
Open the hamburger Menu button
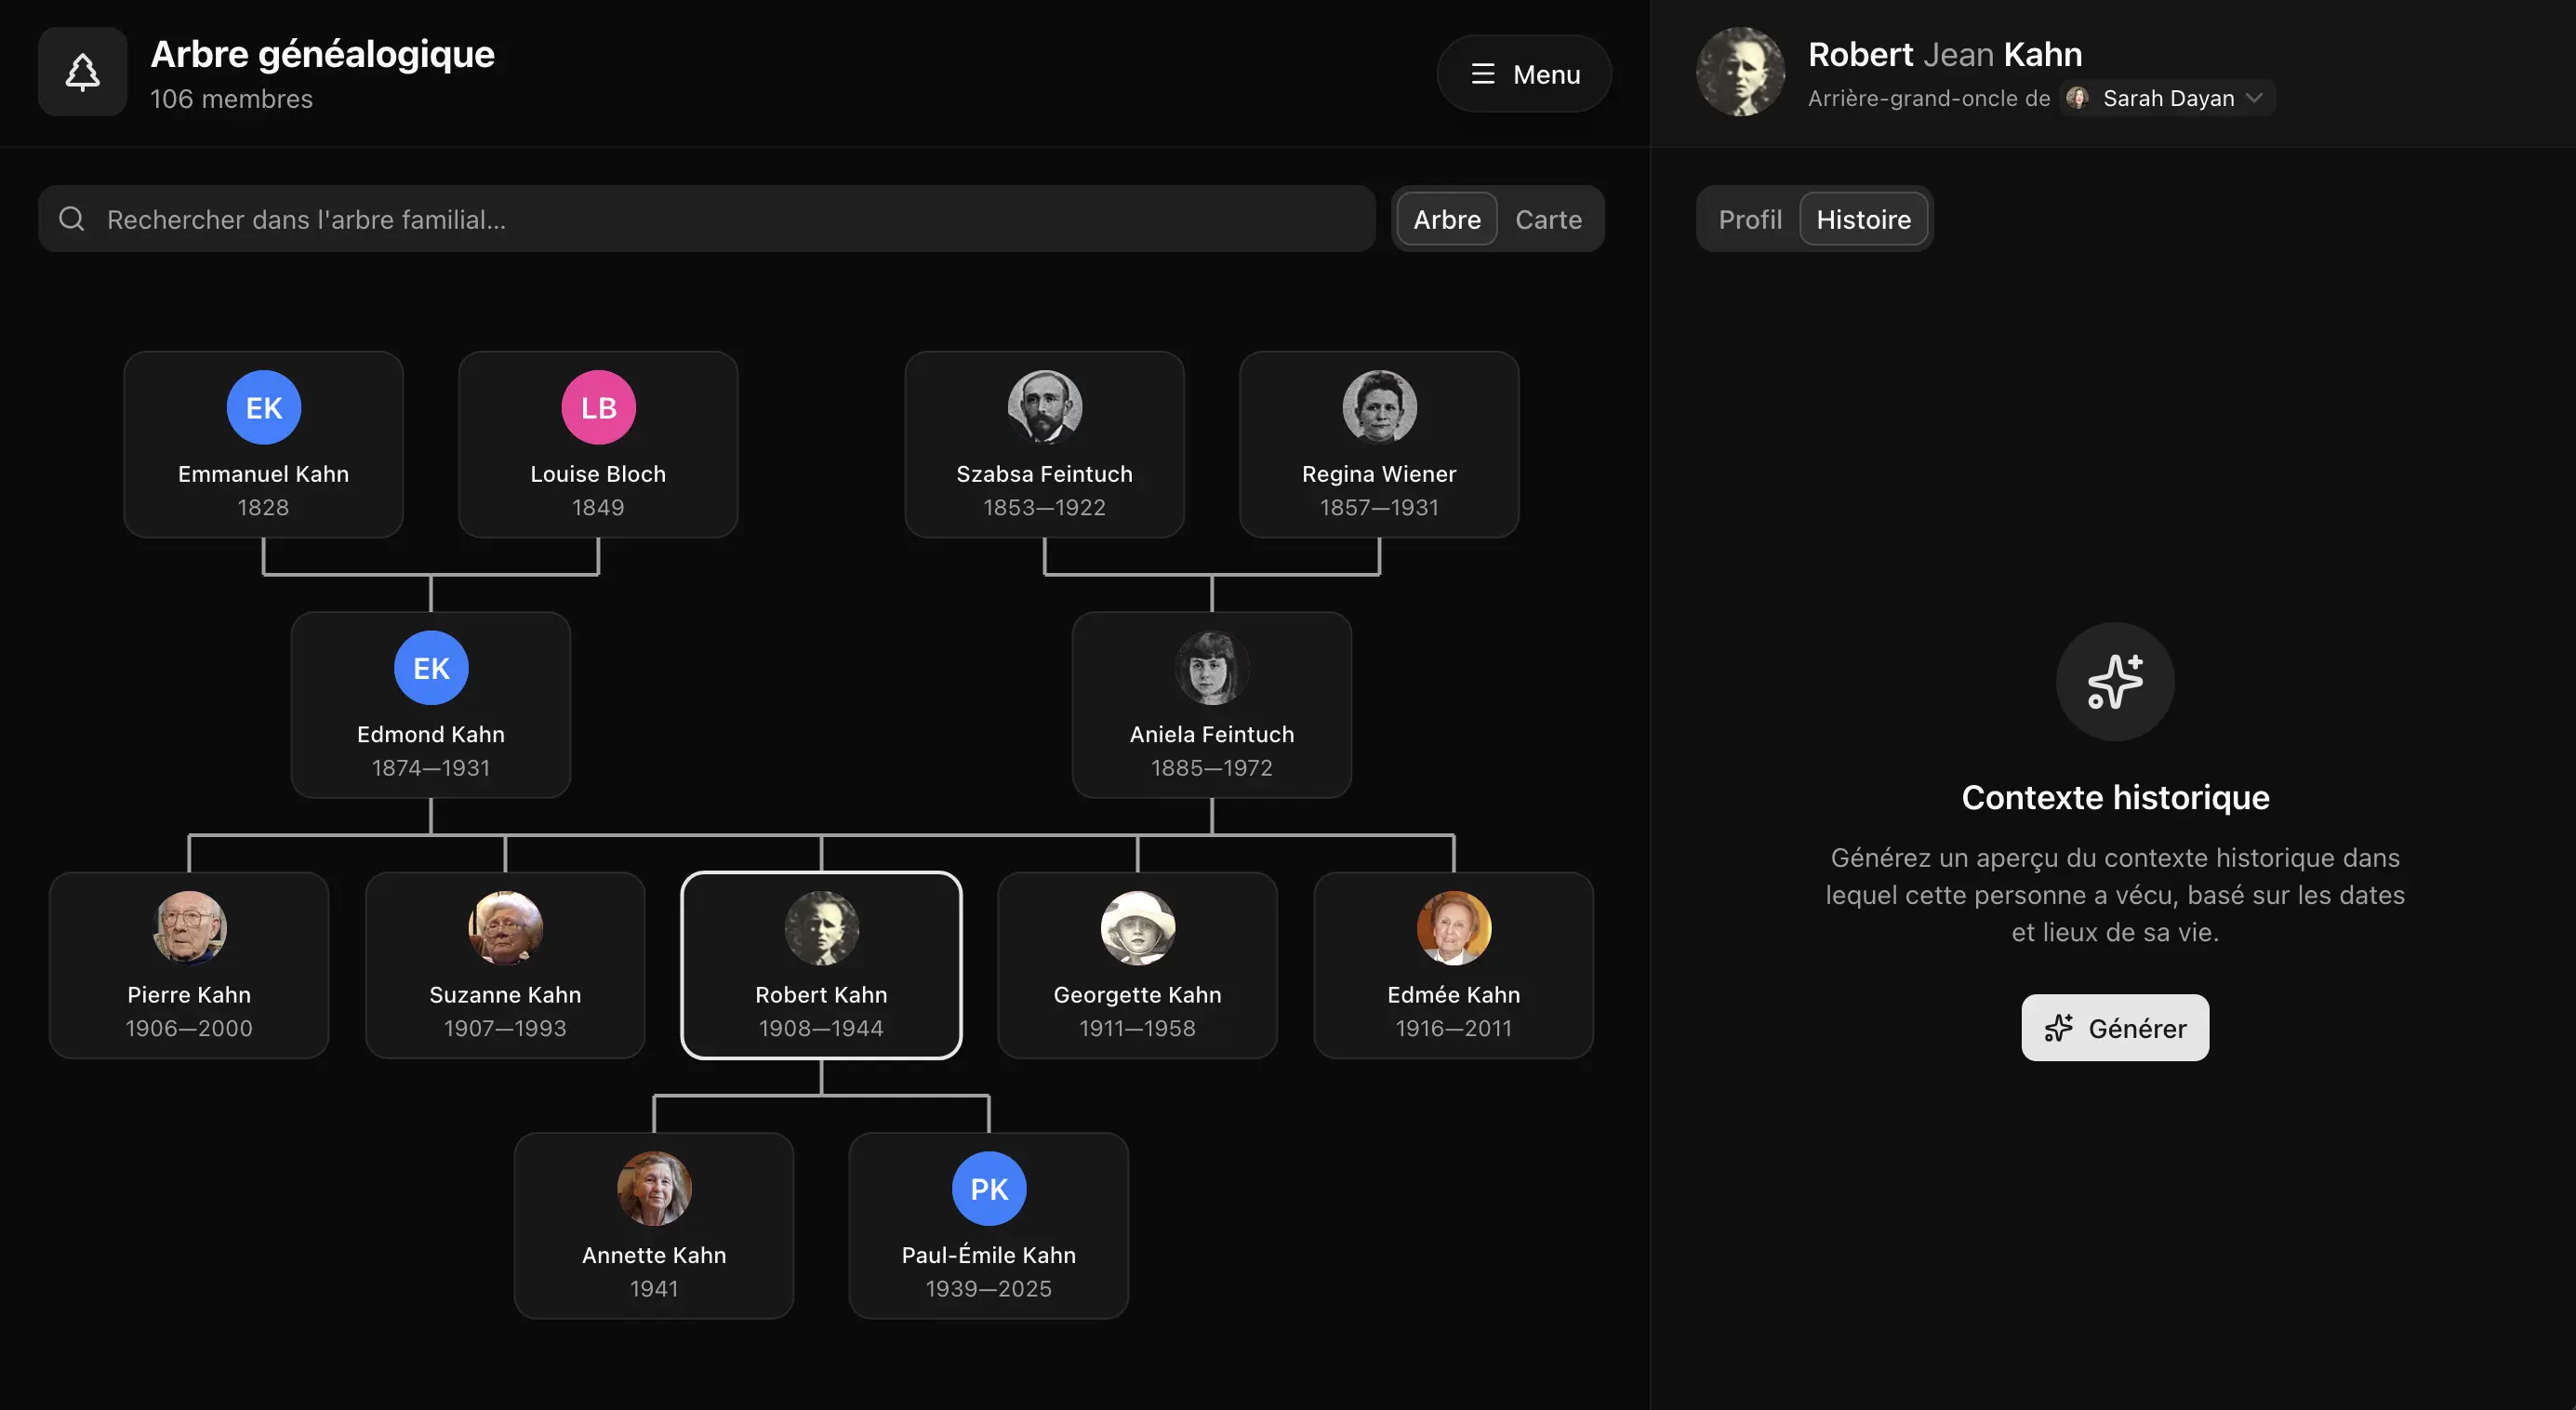(1524, 74)
